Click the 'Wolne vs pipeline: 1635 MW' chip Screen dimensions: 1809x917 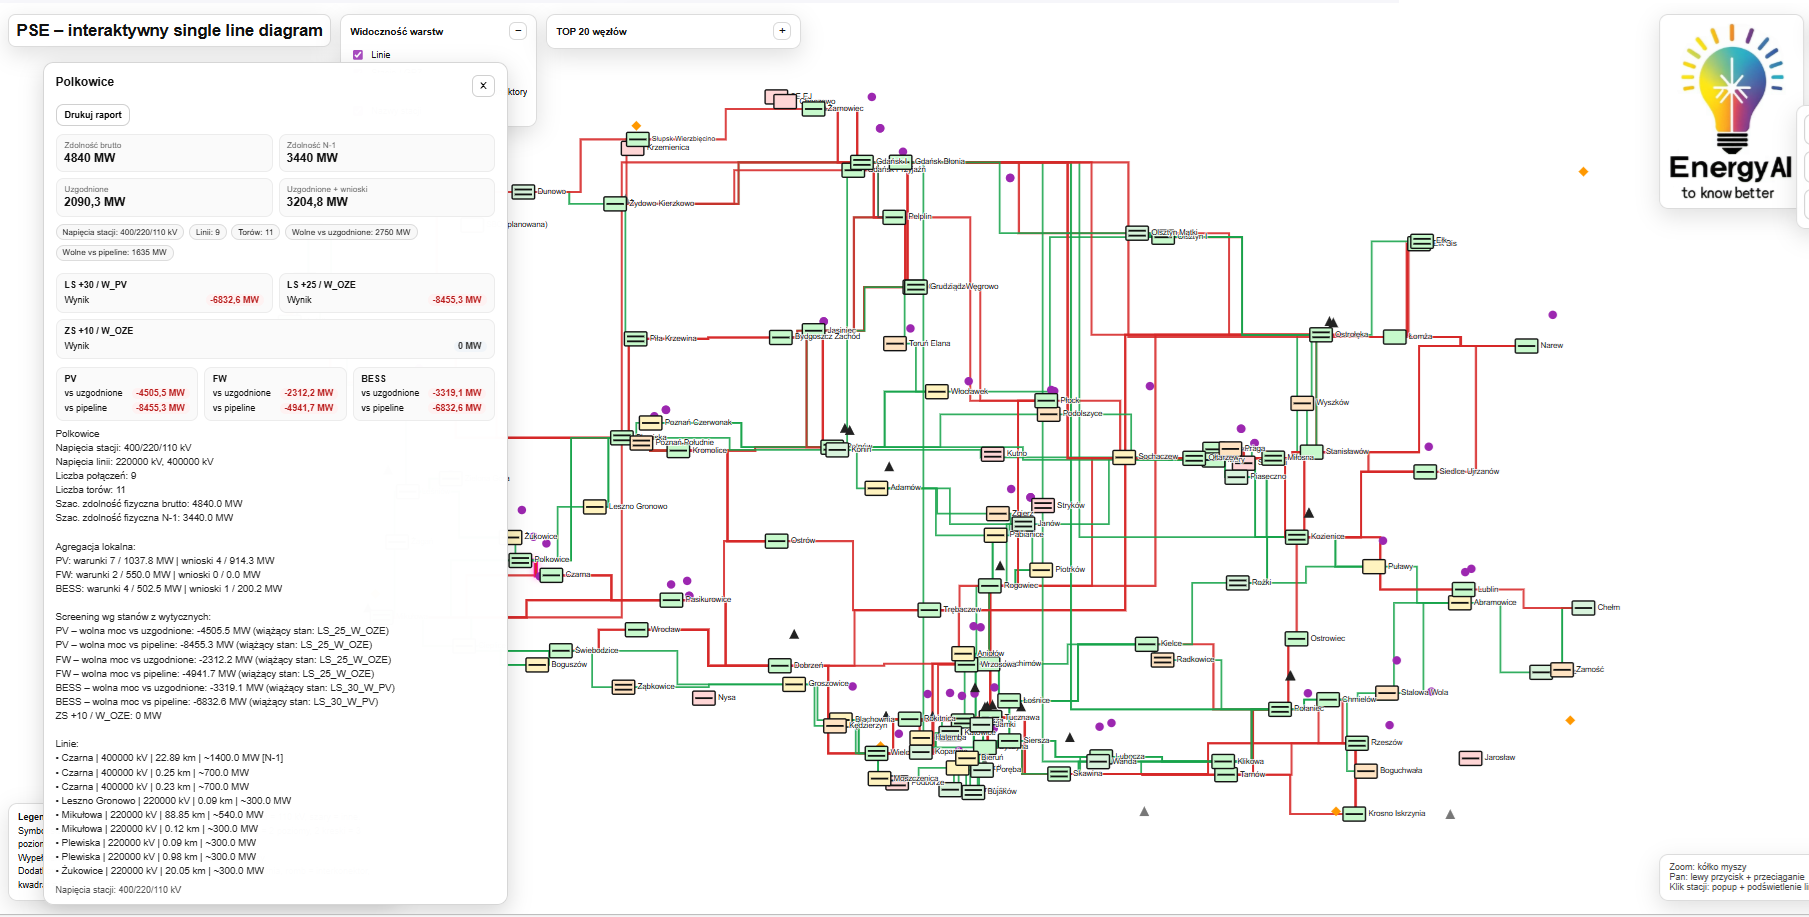coord(114,252)
